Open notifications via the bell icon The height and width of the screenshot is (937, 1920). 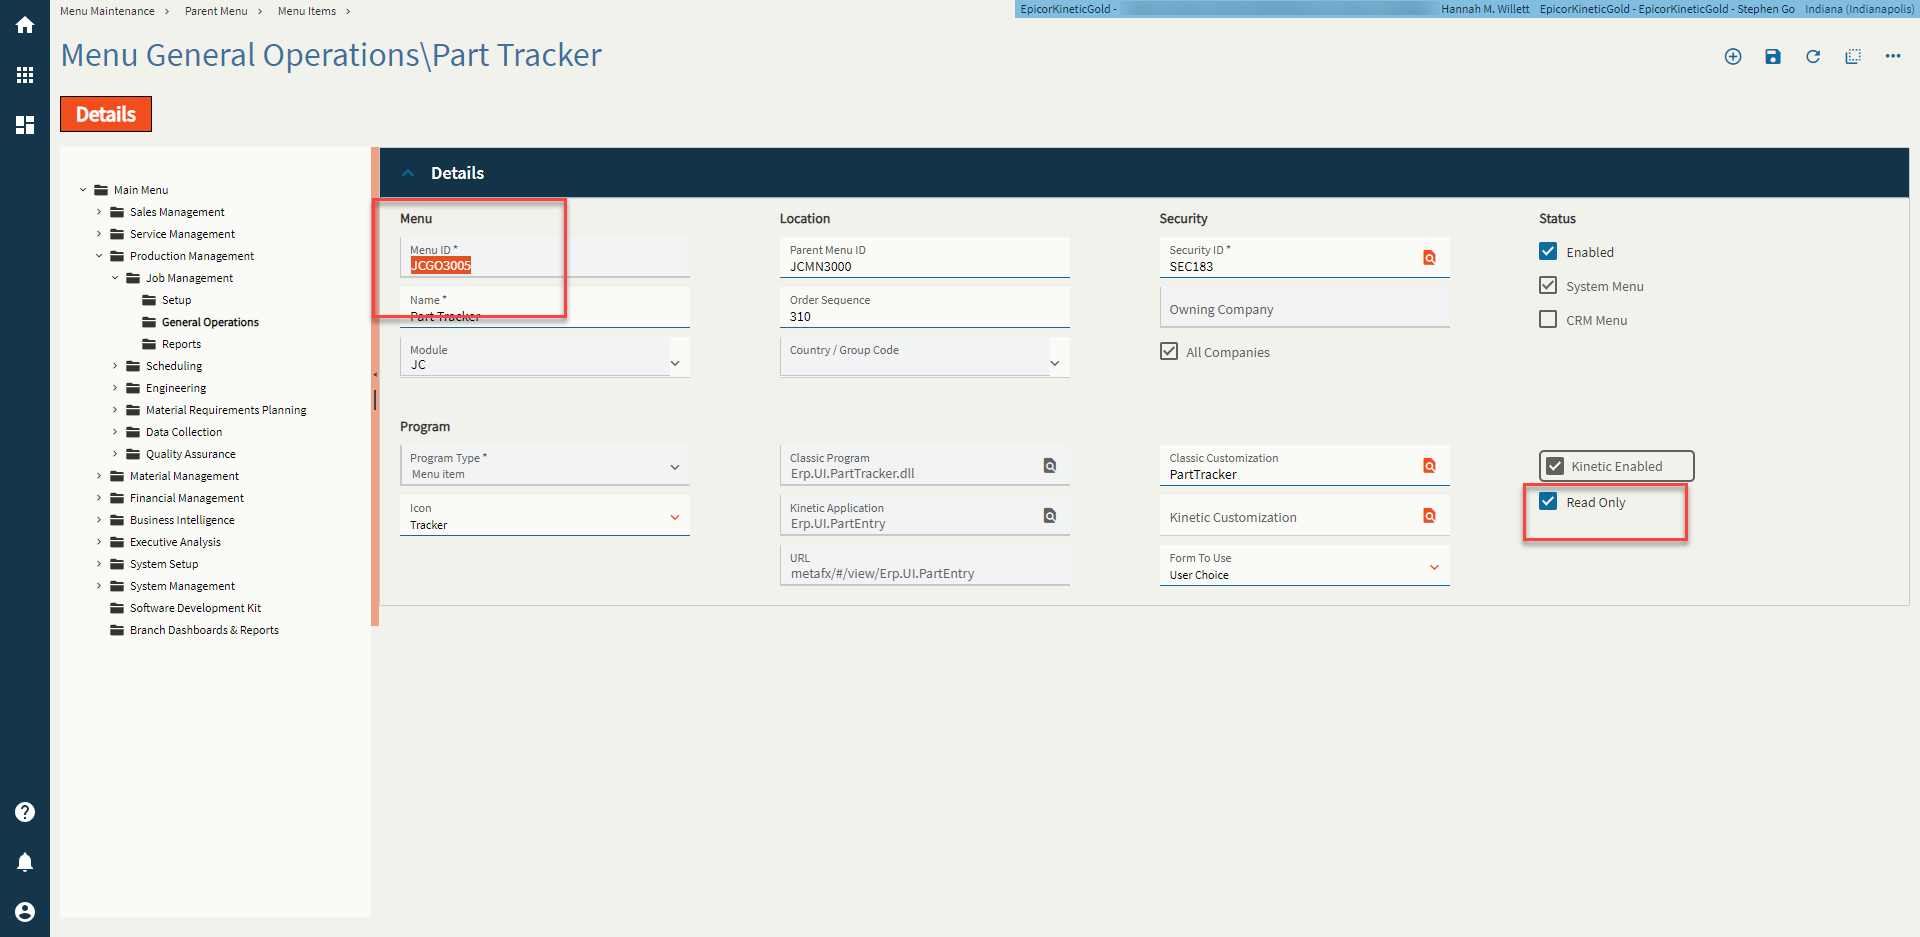pos(24,862)
